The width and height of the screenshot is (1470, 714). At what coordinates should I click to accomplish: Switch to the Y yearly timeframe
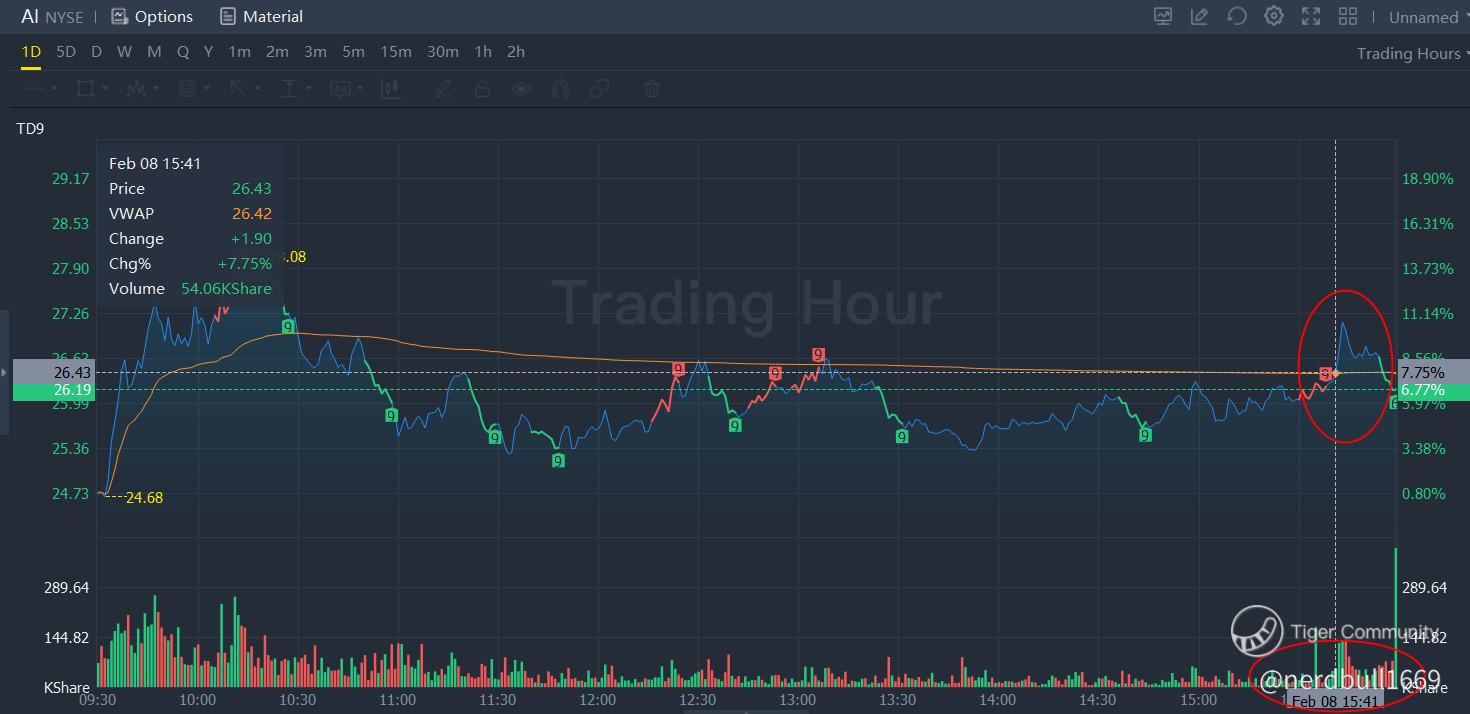coord(208,52)
